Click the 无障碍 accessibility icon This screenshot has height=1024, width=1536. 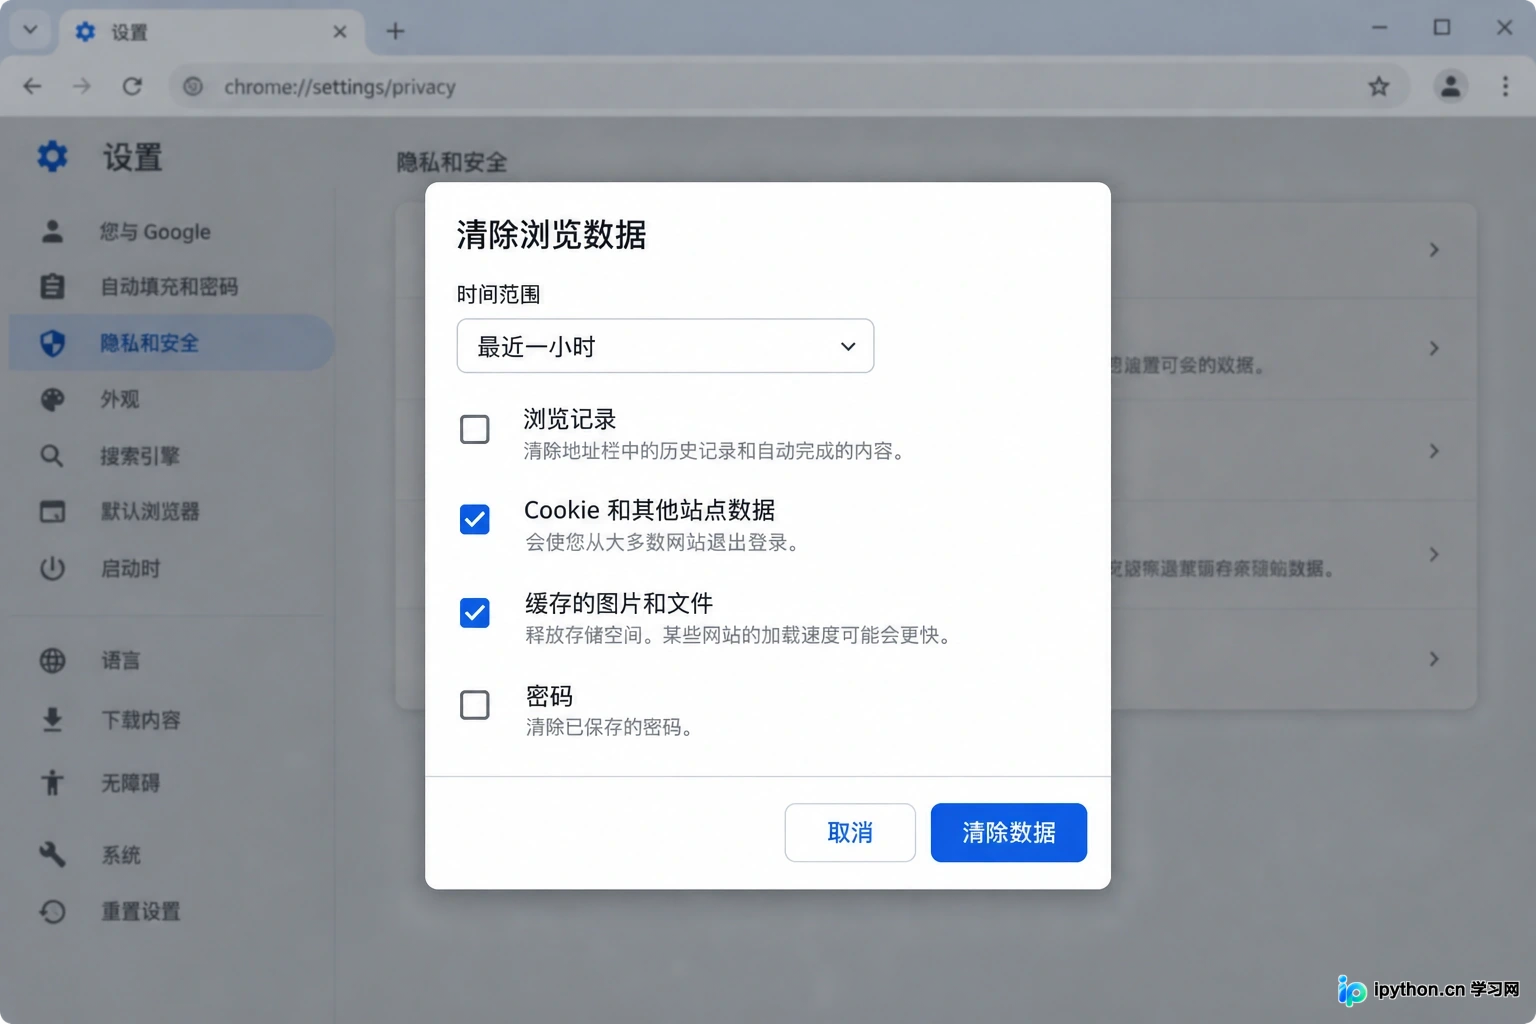coord(52,782)
